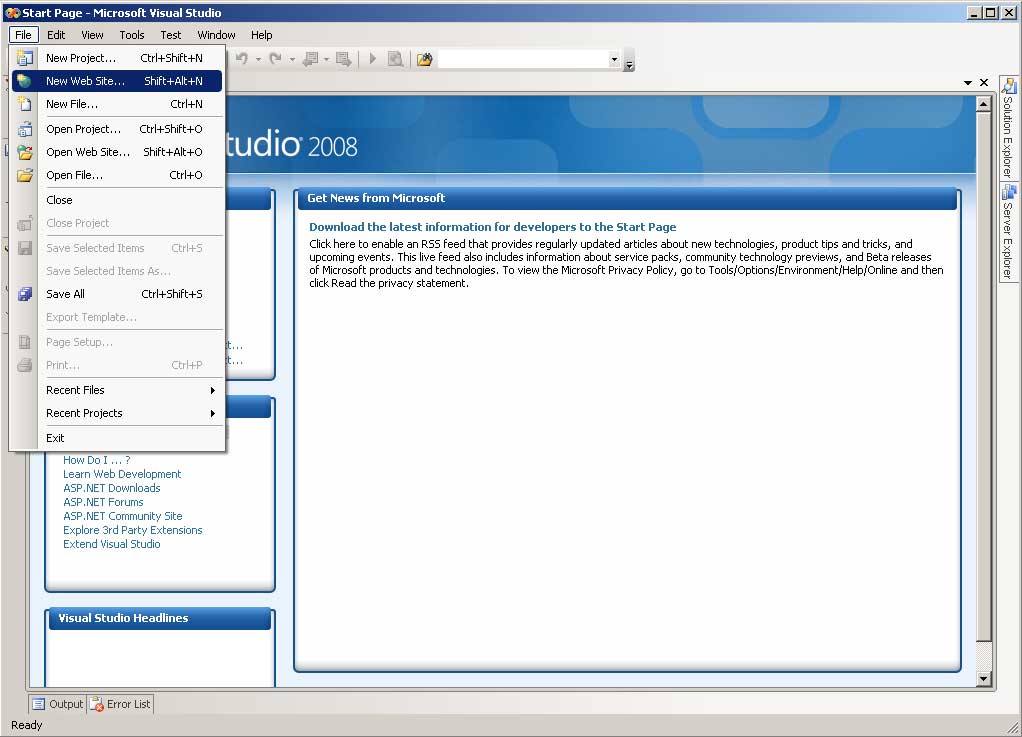Click the Open File folder icon
Image resolution: width=1022 pixels, height=737 pixels.
click(25, 175)
